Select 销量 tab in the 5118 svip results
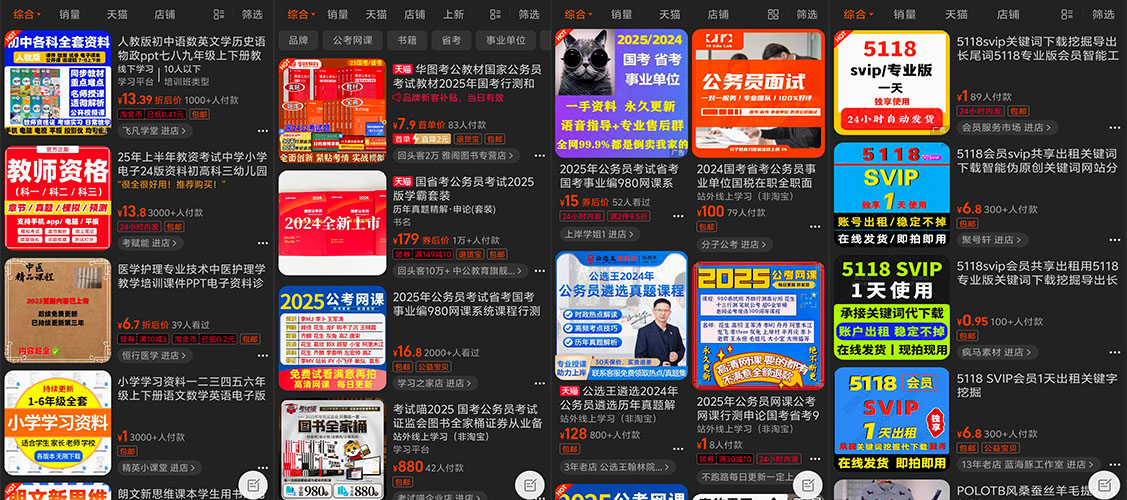This screenshot has width=1127, height=500. [905, 14]
